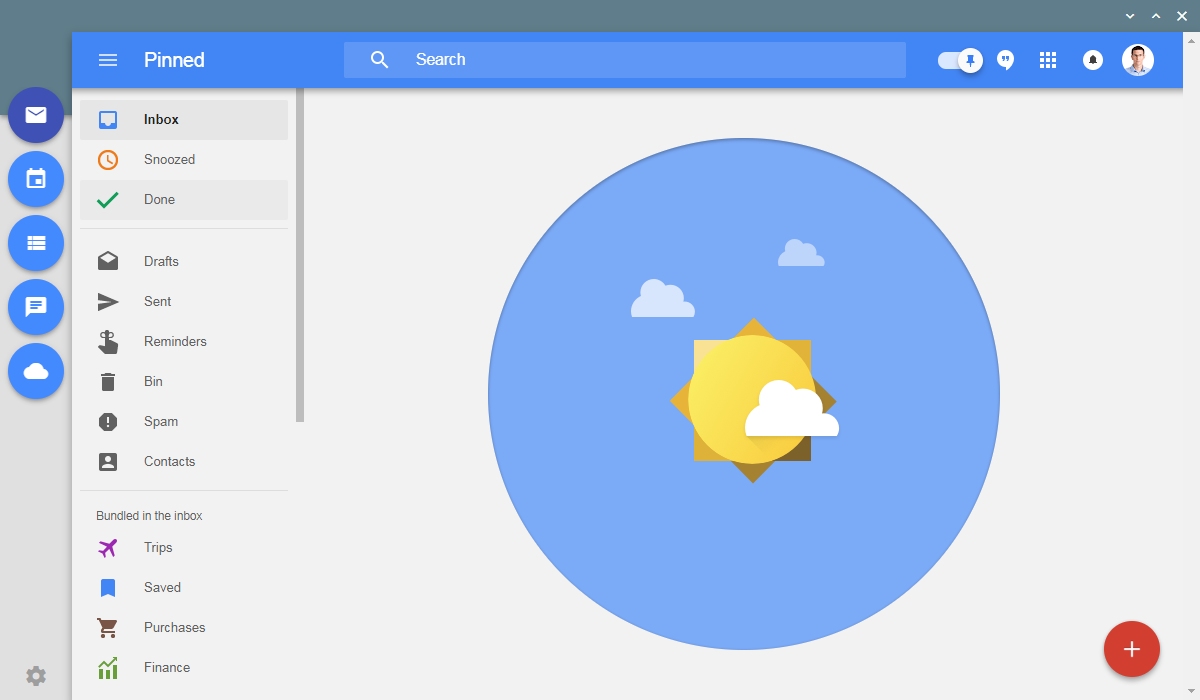Click the Drafts envelope icon
This screenshot has width=1200, height=700.
[108, 261]
